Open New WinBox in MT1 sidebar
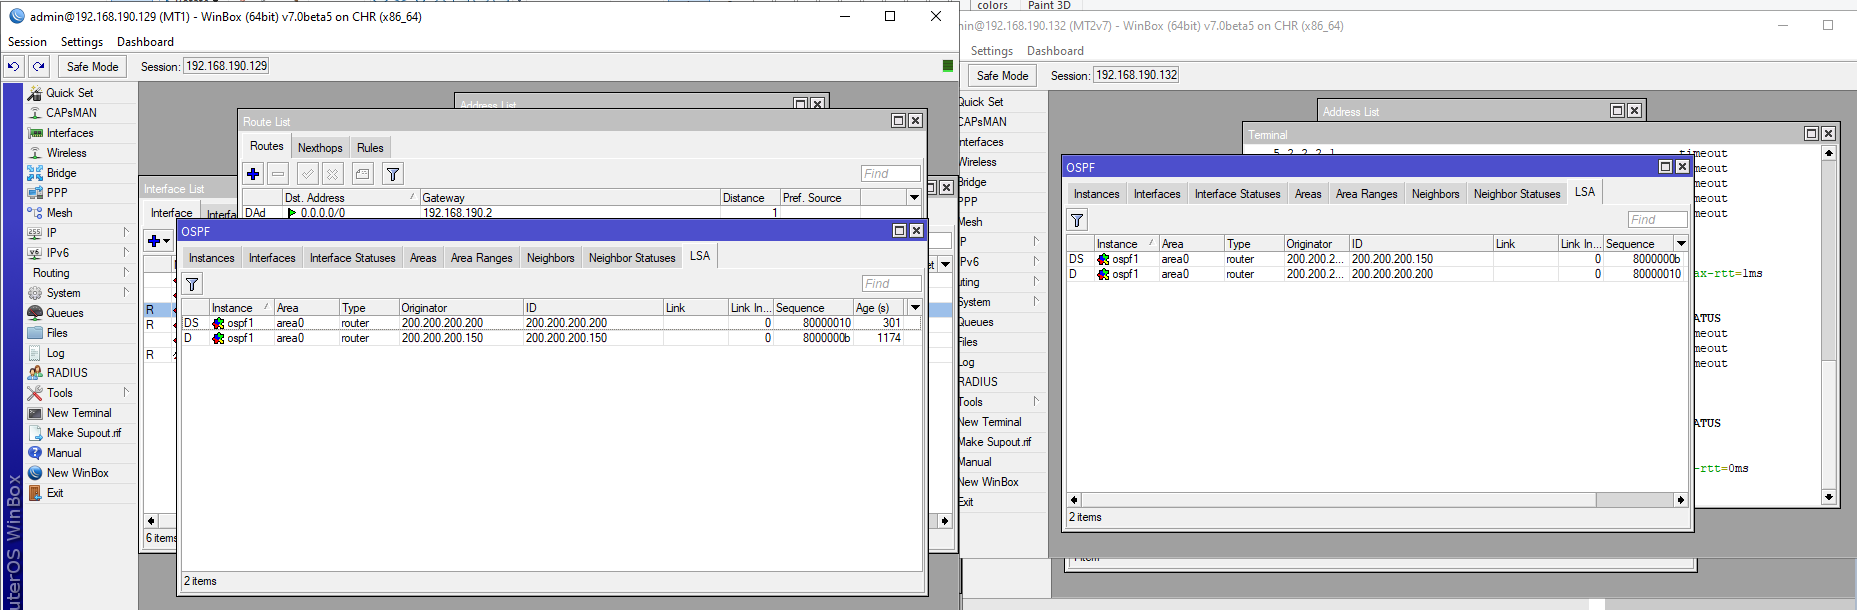The image size is (1857, 610). [x=77, y=473]
